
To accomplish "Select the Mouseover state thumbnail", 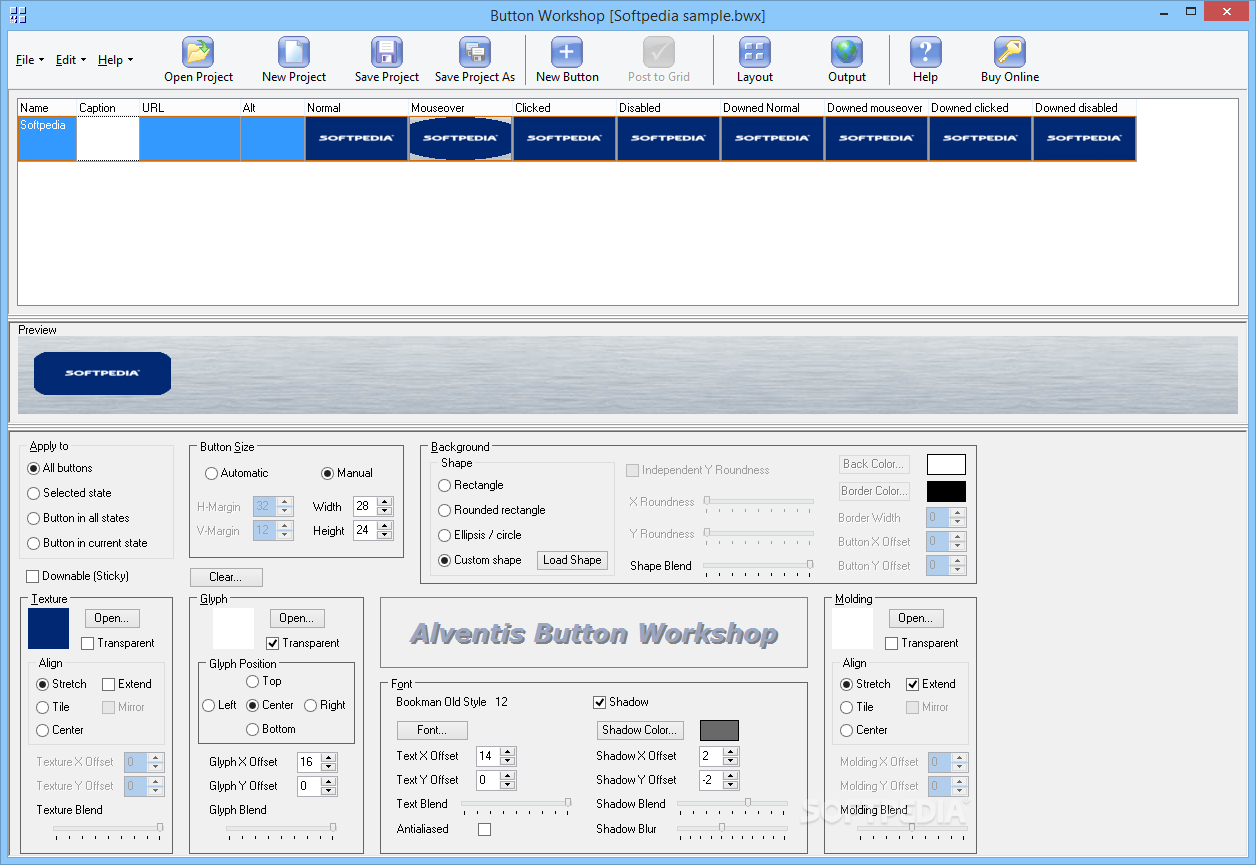I will point(461,138).
